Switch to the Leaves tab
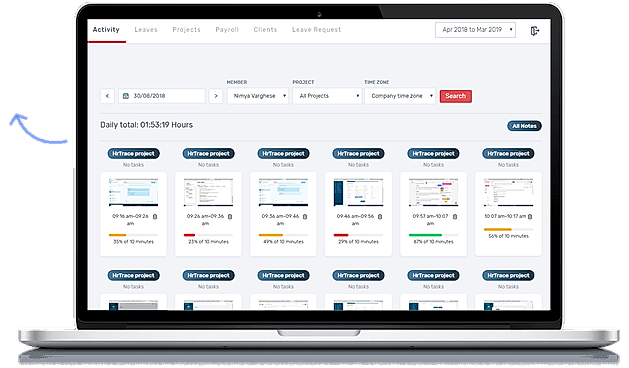 coord(146,30)
